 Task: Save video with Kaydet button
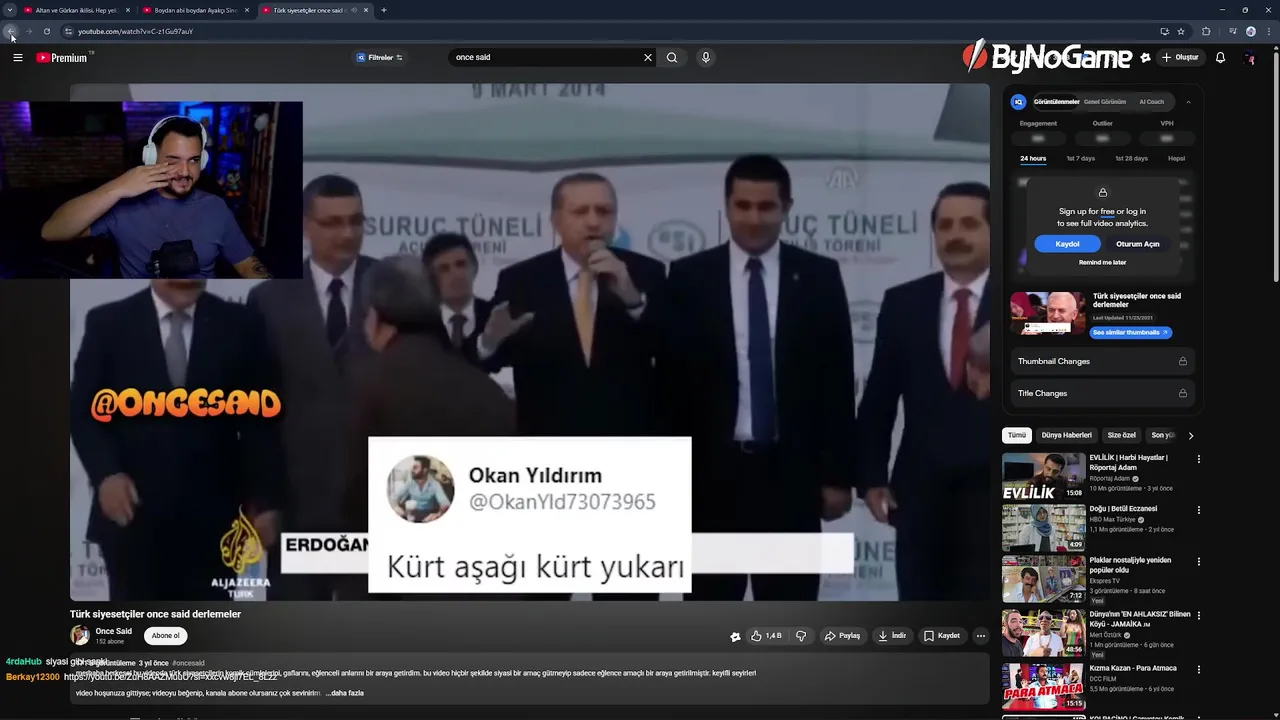[942, 636]
